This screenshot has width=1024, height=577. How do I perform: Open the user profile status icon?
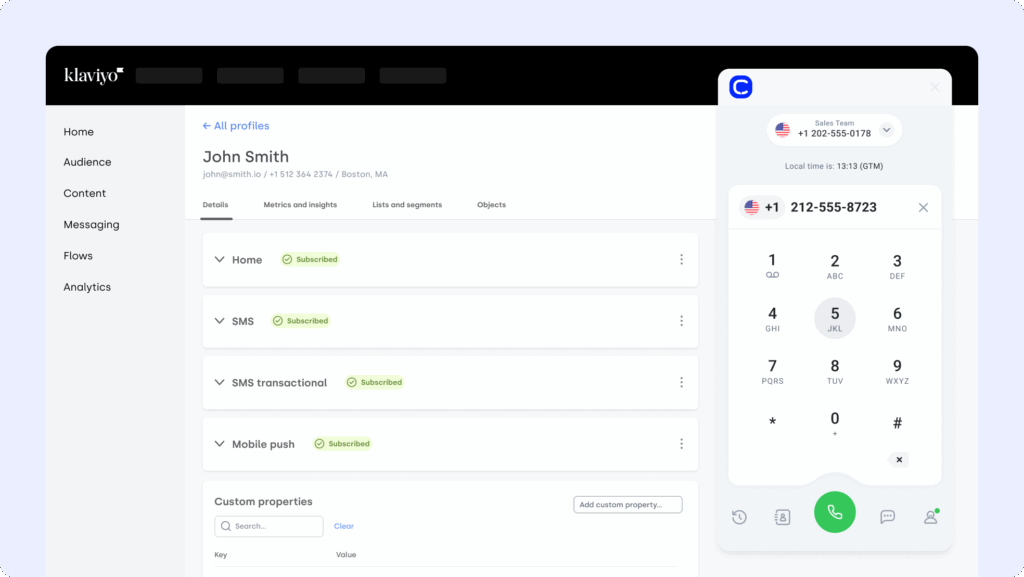(x=931, y=517)
